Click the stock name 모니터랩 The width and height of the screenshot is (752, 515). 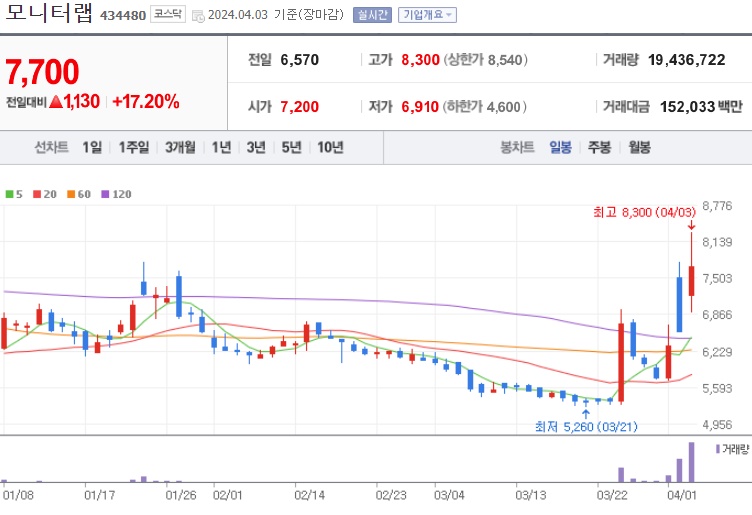pyautogui.click(x=49, y=13)
